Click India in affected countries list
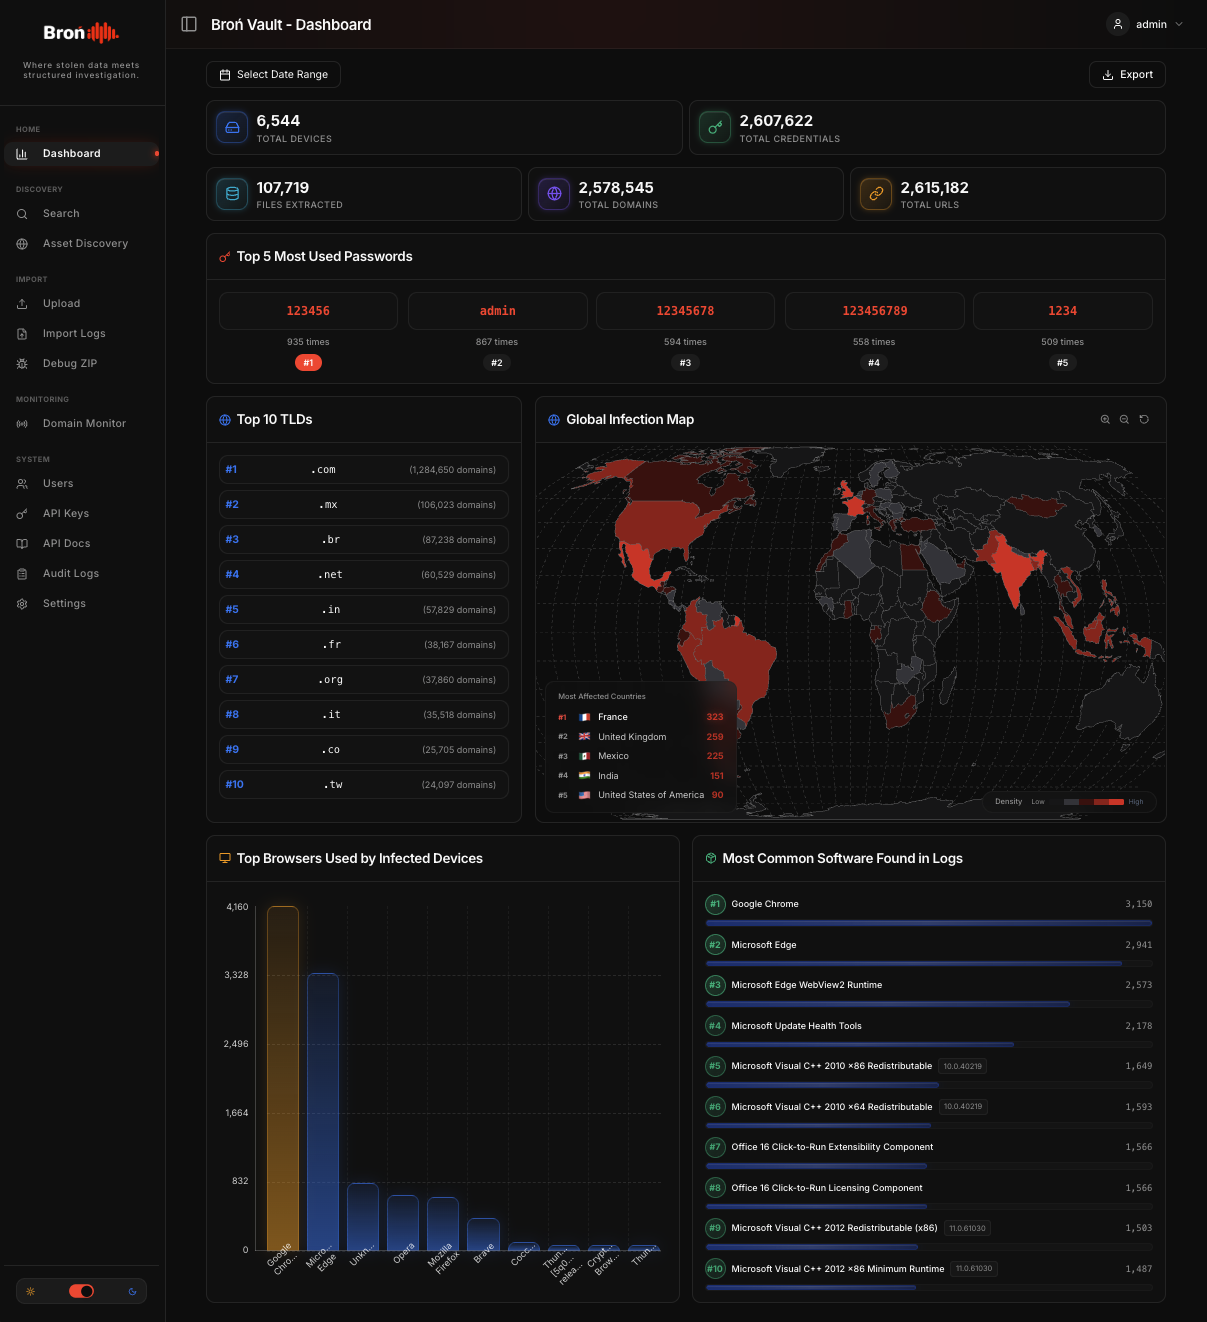The width and height of the screenshot is (1207, 1322). coord(640,776)
